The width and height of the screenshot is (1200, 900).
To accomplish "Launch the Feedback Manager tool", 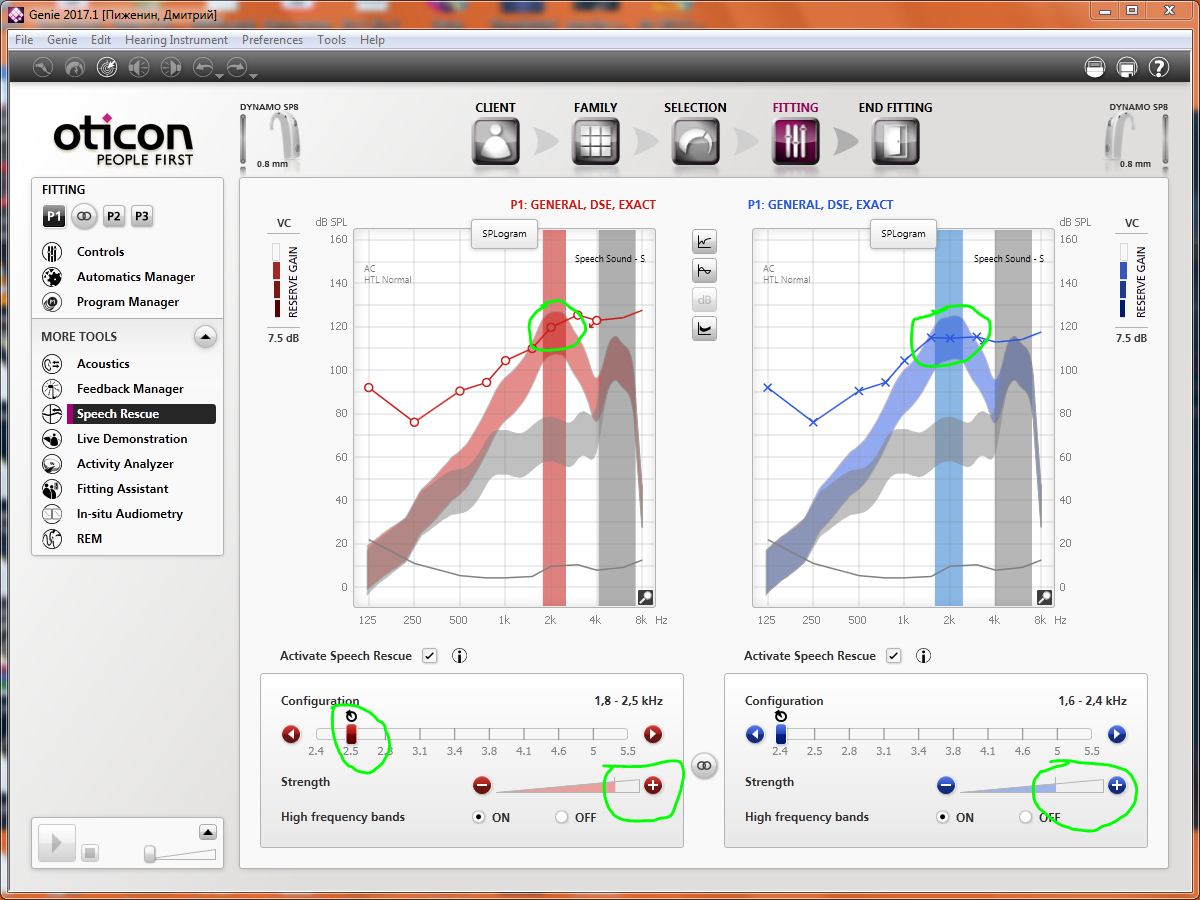I will click(130, 389).
